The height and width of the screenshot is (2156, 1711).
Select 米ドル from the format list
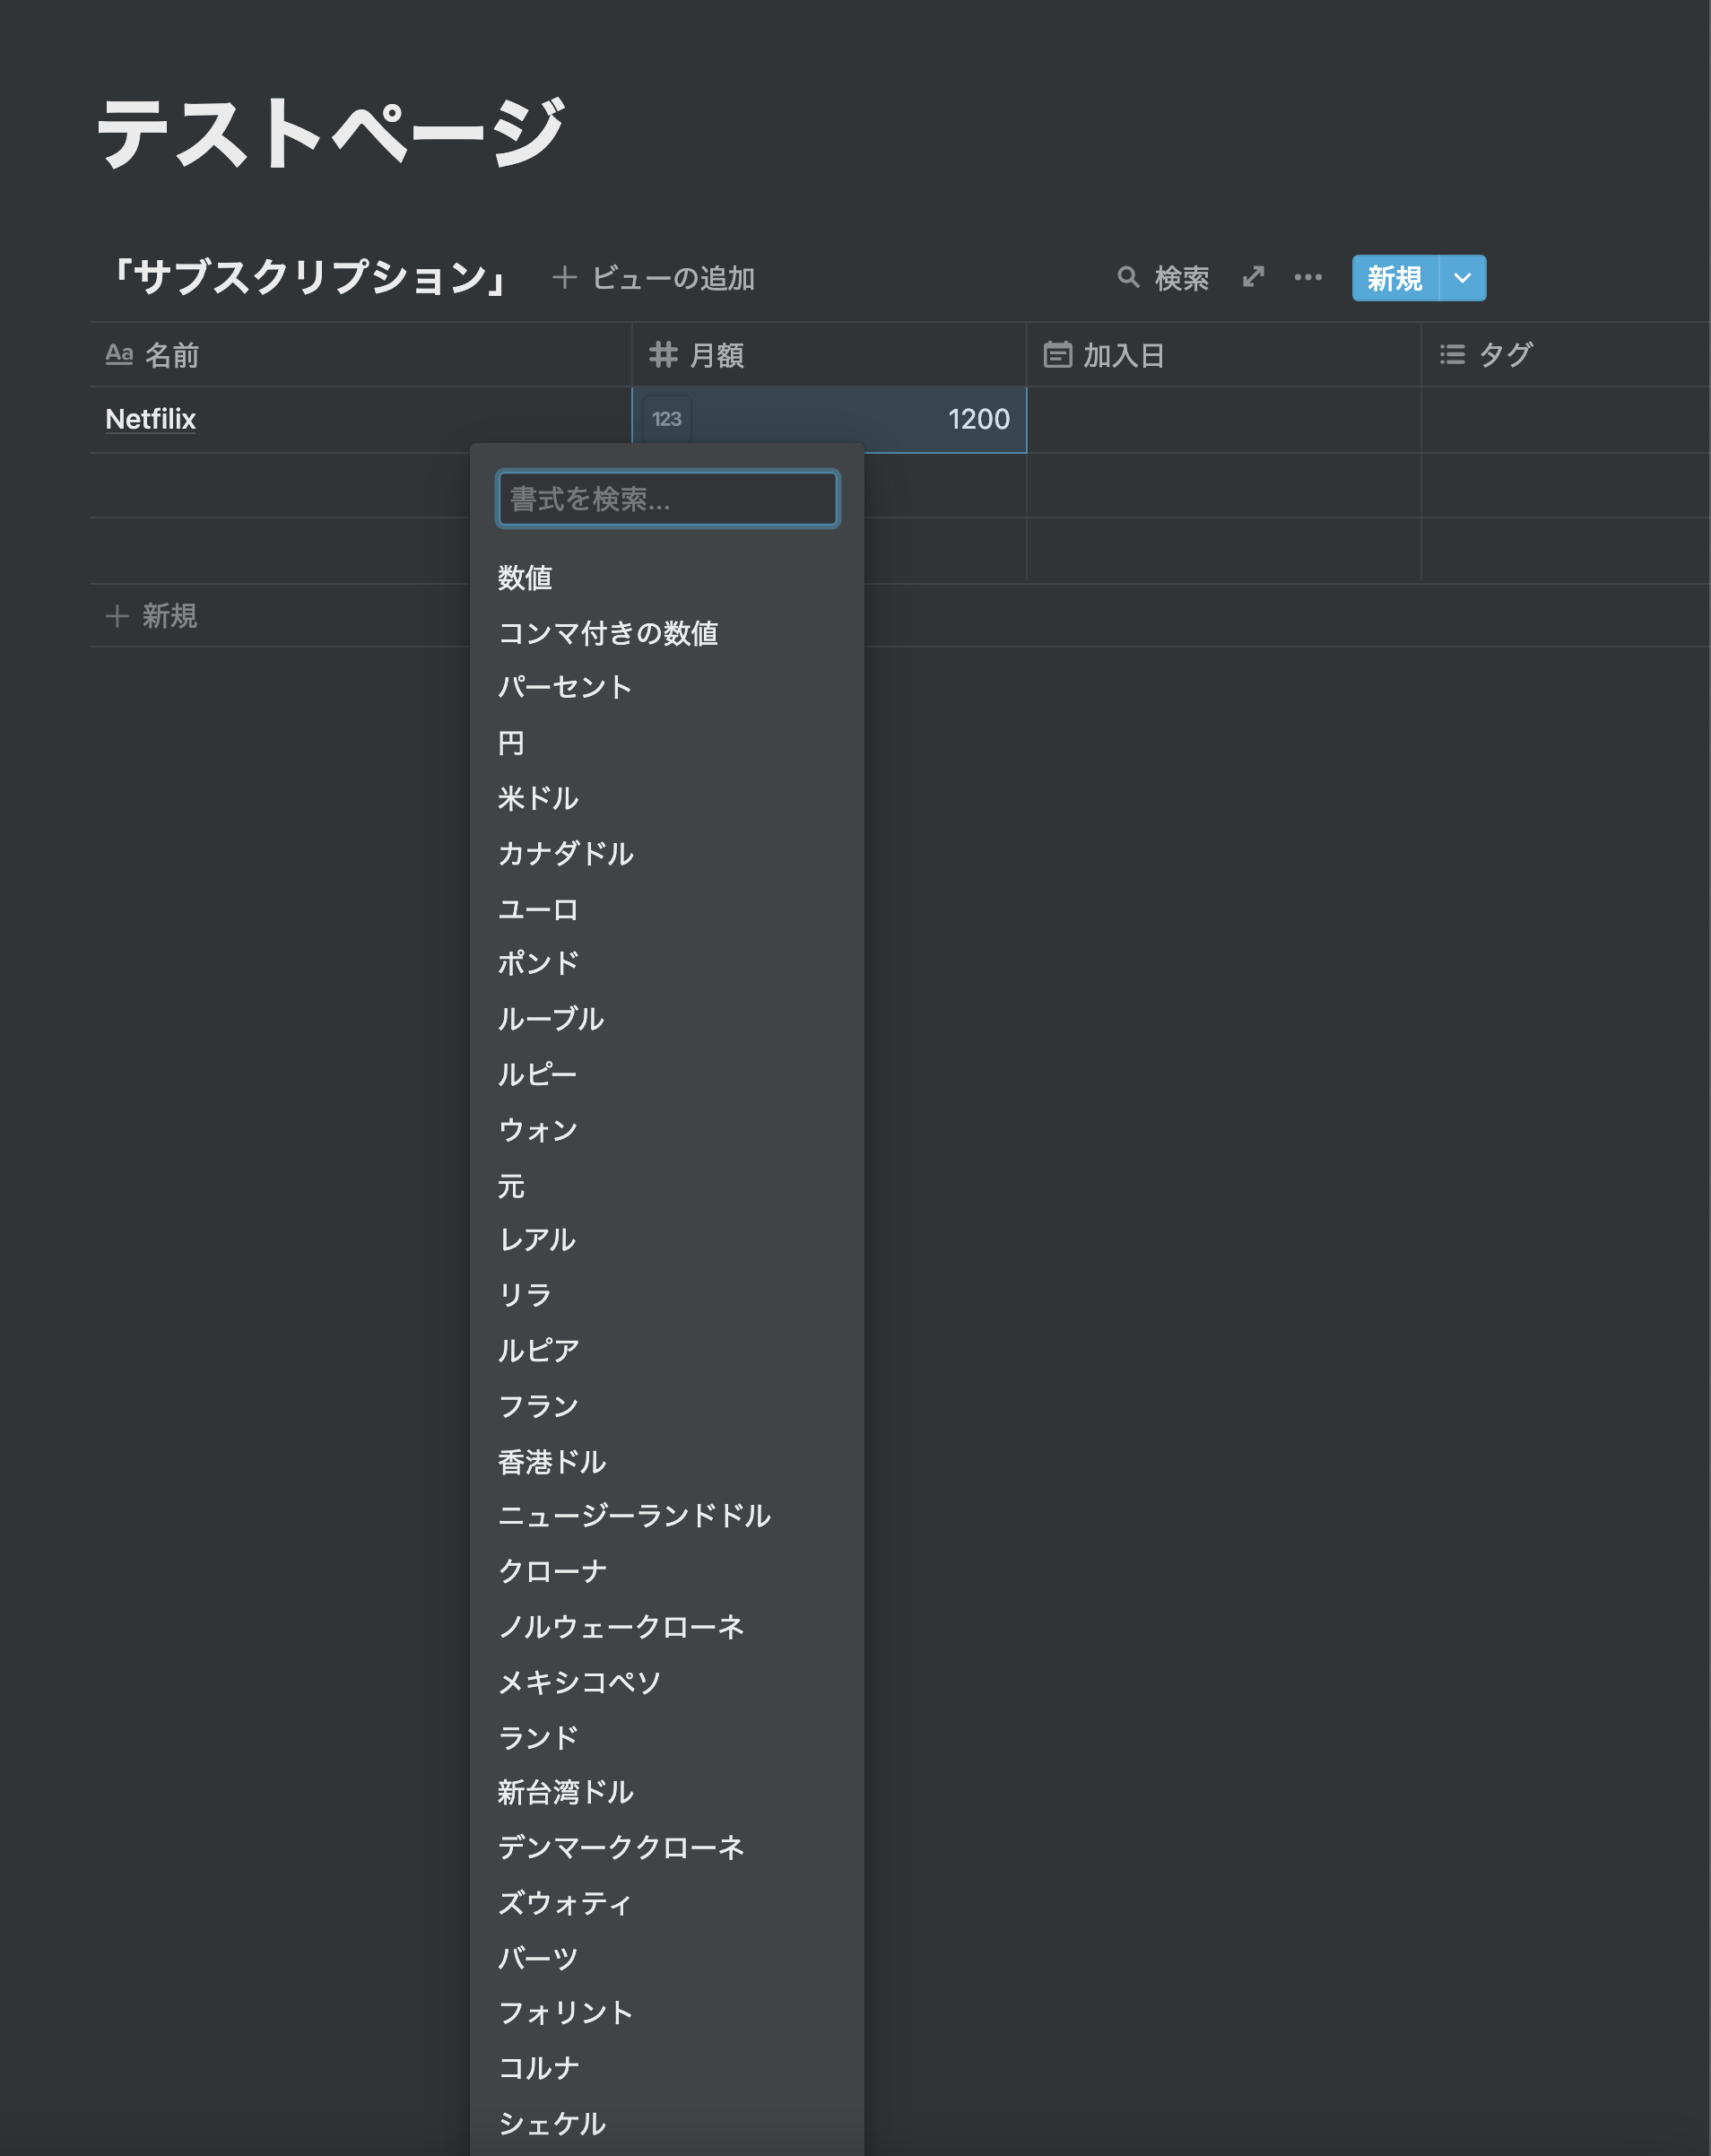[540, 799]
